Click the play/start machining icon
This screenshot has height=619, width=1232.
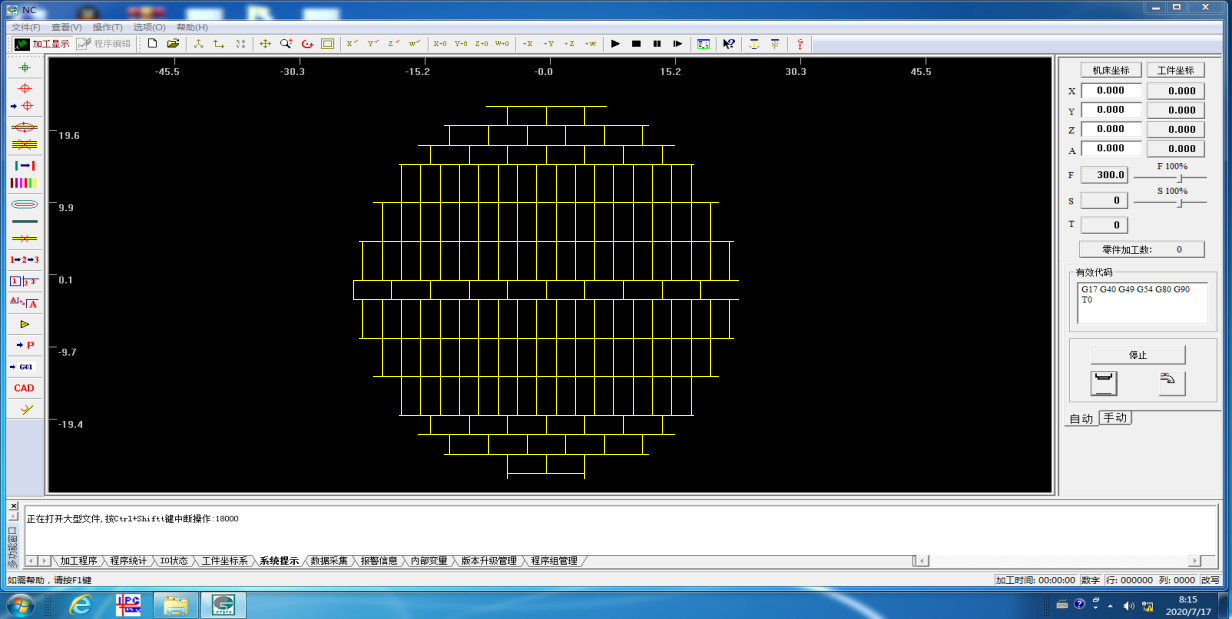pyautogui.click(x=616, y=44)
